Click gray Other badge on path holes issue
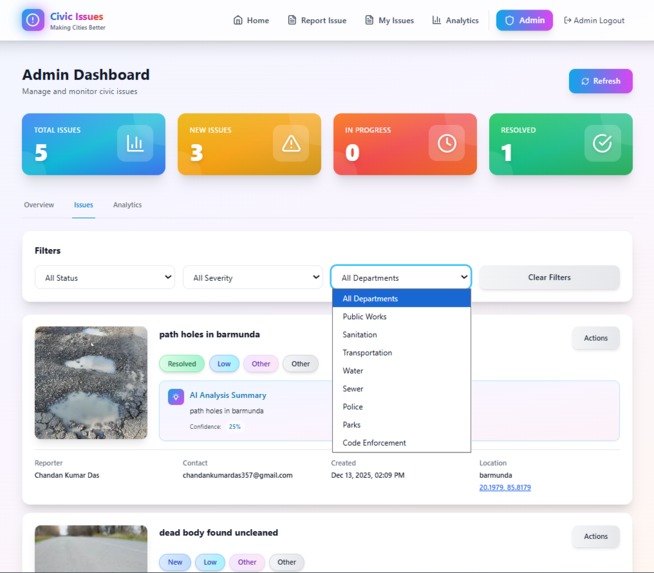This screenshot has width=654, height=573. pyautogui.click(x=300, y=364)
